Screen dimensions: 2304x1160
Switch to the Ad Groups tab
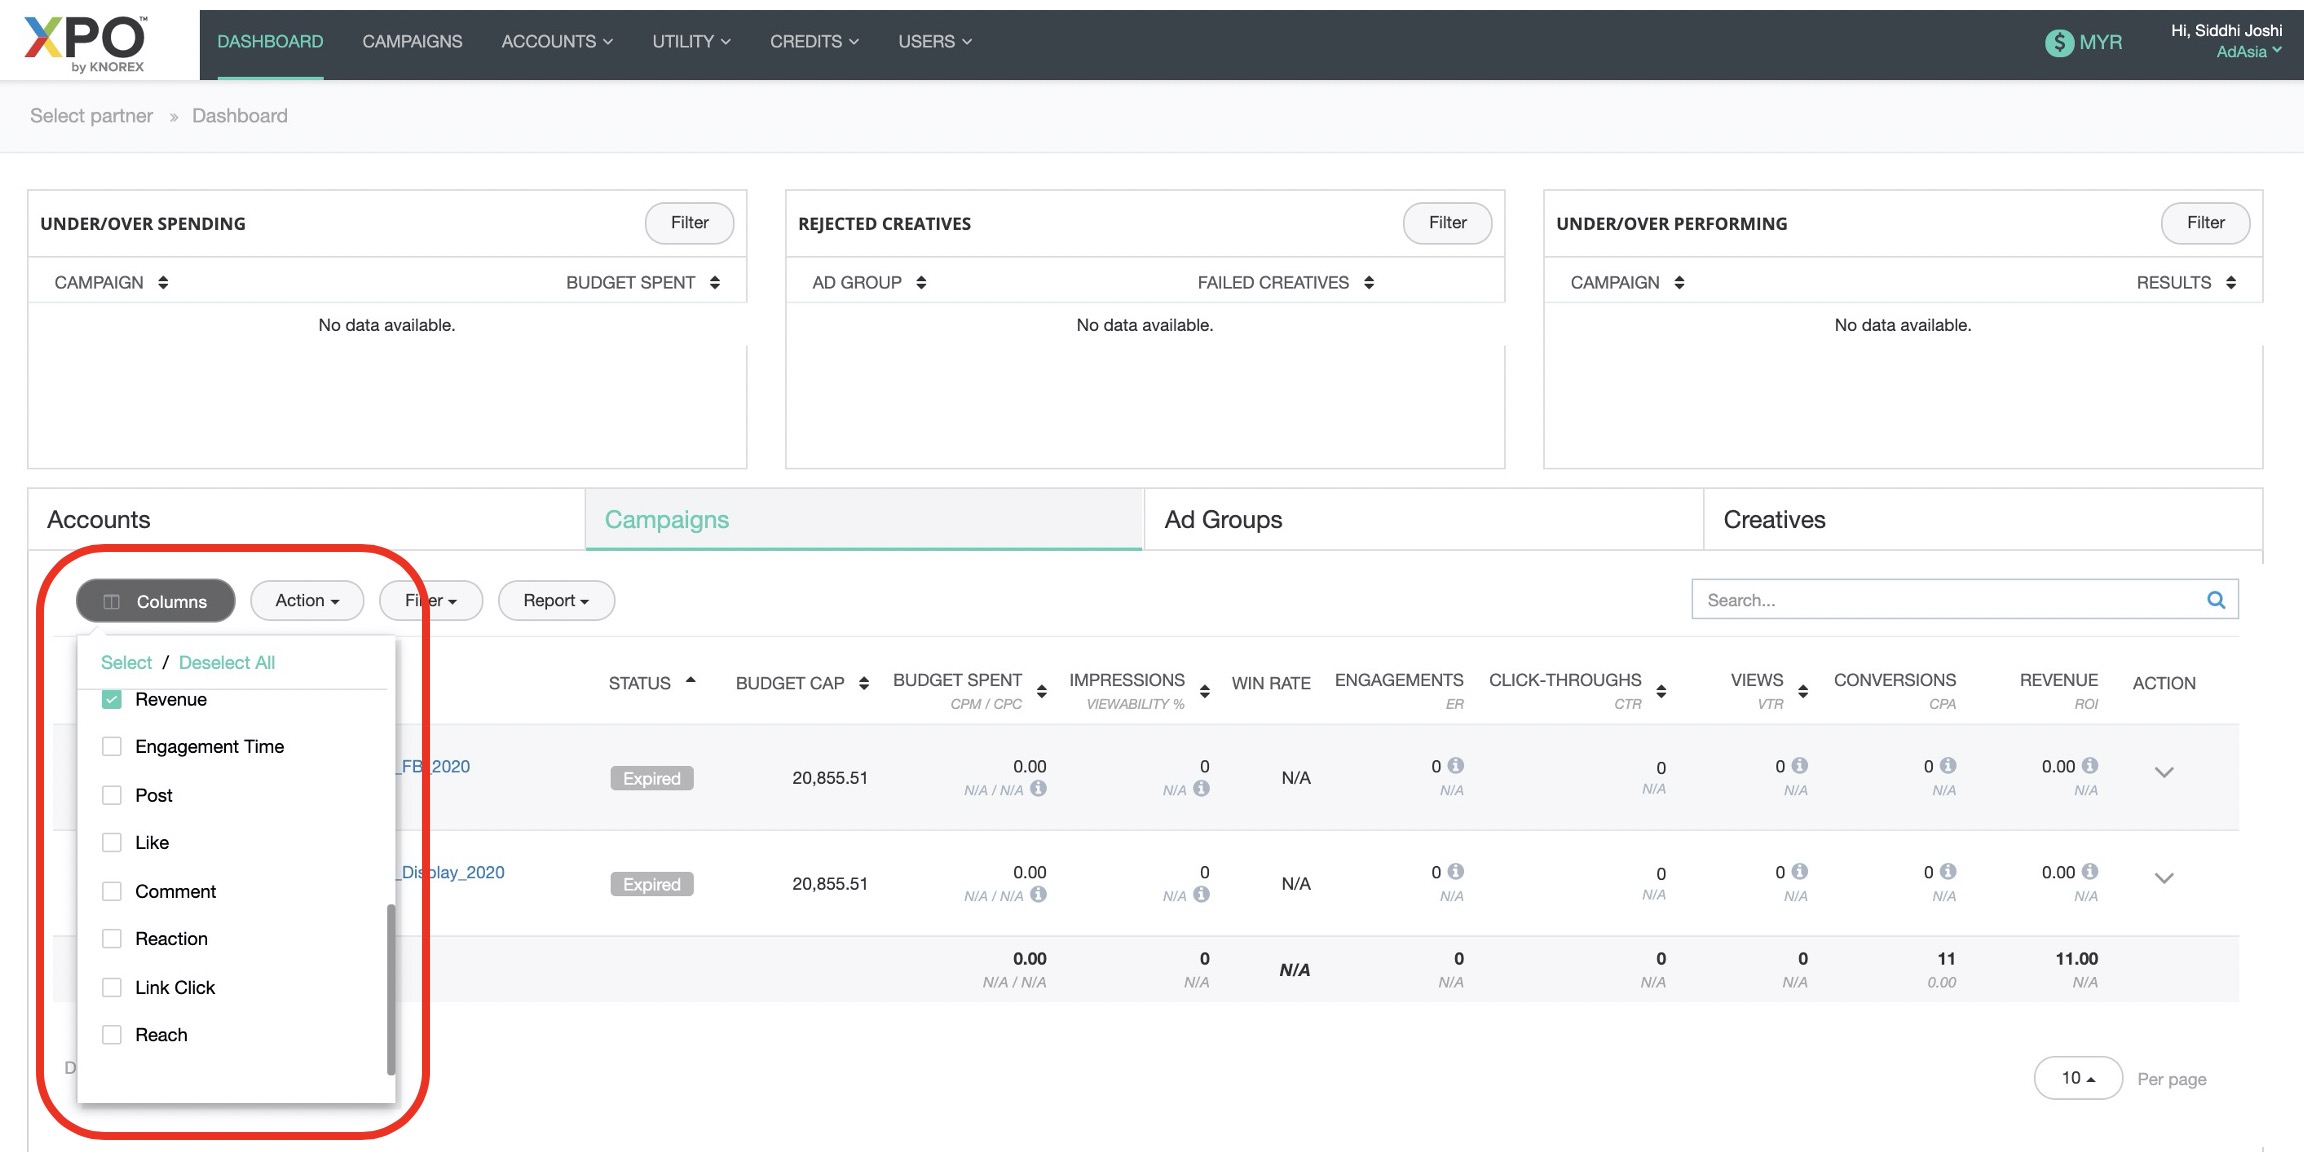[1223, 520]
